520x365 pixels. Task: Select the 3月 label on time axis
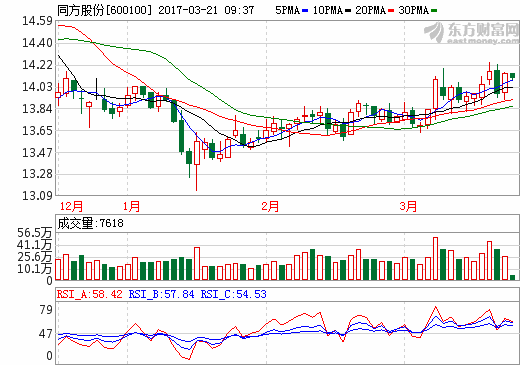[408, 206]
